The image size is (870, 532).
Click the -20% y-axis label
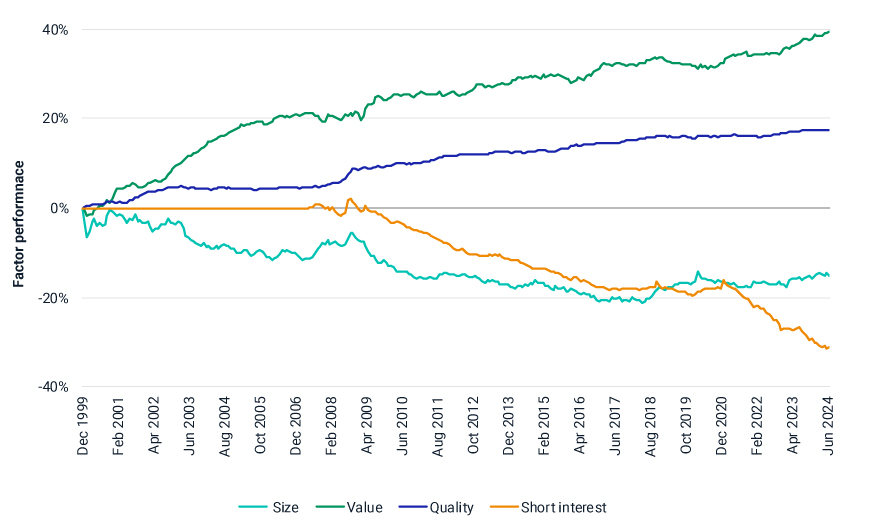(x=53, y=298)
